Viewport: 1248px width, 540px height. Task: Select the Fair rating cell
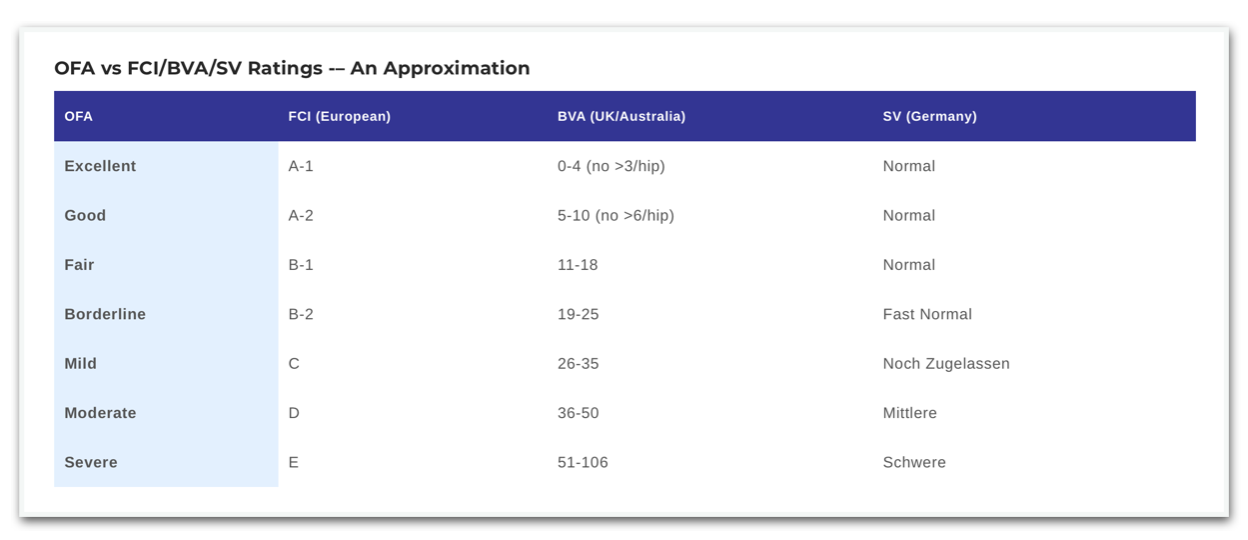pyautogui.click(x=79, y=265)
